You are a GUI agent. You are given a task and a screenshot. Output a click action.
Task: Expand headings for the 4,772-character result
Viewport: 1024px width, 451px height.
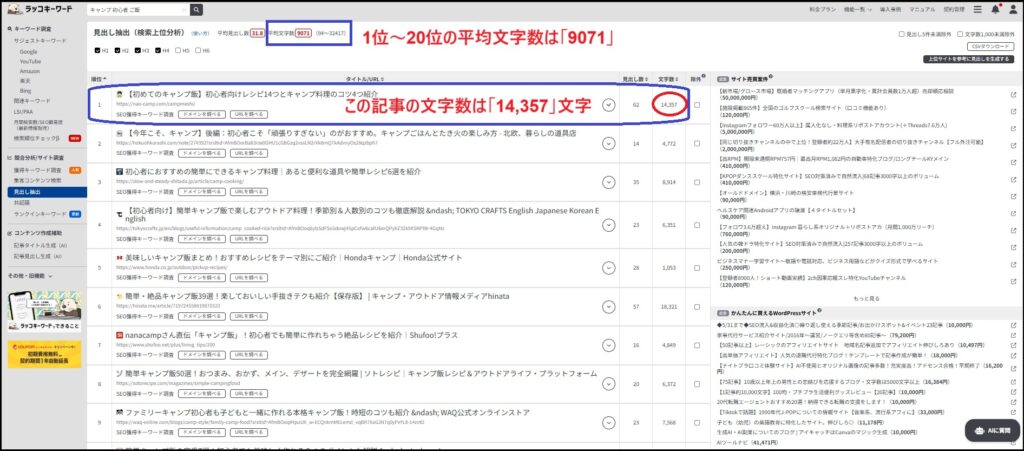[x=609, y=143]
